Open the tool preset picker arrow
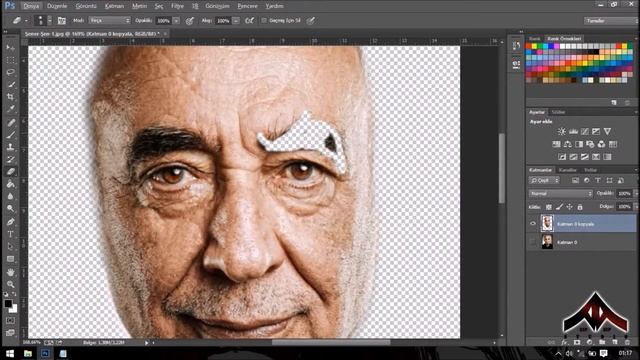 coord(26,20)
